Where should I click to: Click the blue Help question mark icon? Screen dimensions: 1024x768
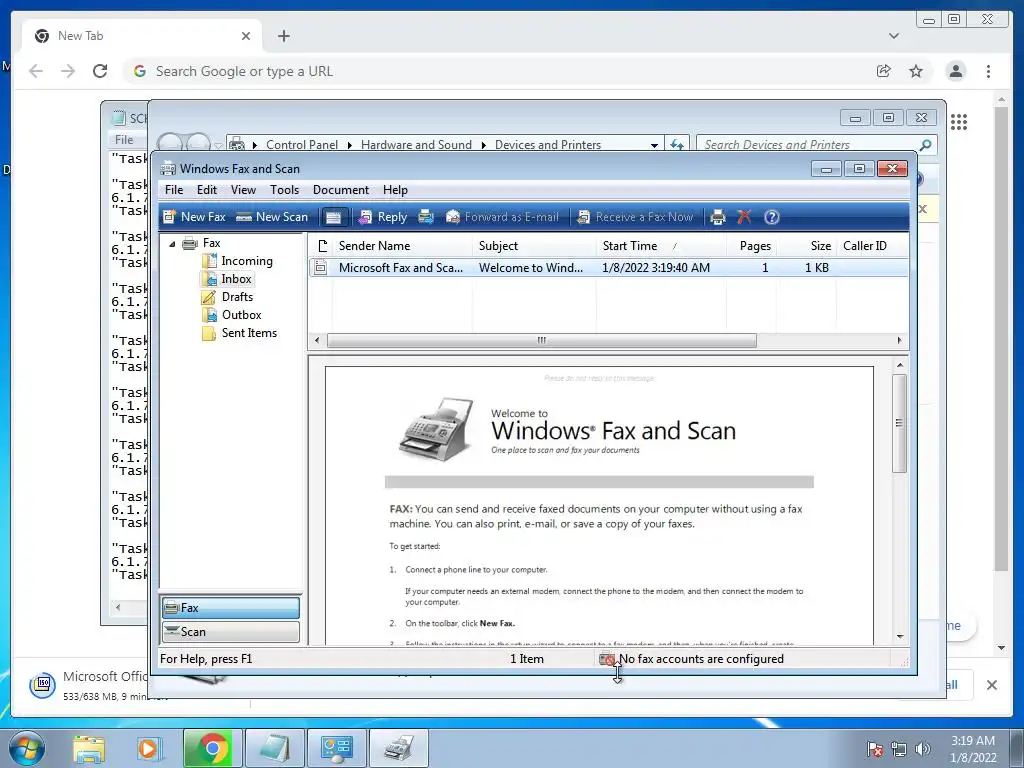pos(771,217)
